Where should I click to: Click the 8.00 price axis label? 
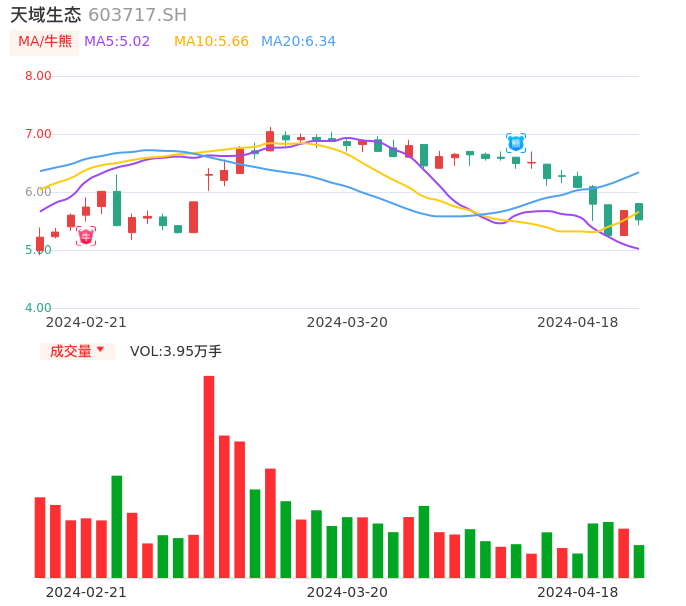(x=38, y=76)
